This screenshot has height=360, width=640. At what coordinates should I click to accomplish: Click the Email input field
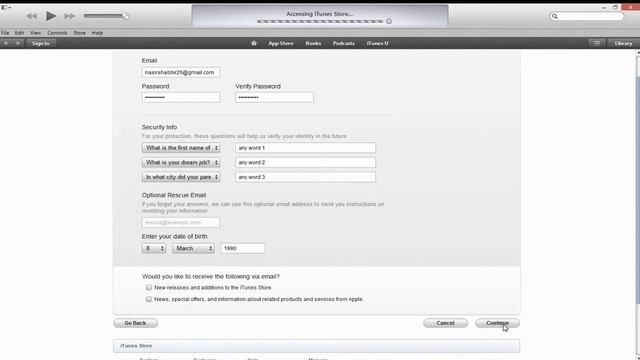pos(181,72)
